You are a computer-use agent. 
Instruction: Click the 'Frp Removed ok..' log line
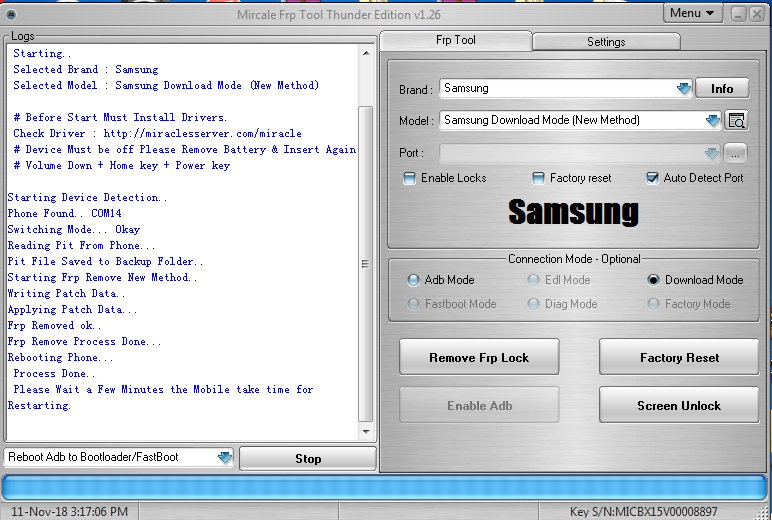(x=54, y=325)
